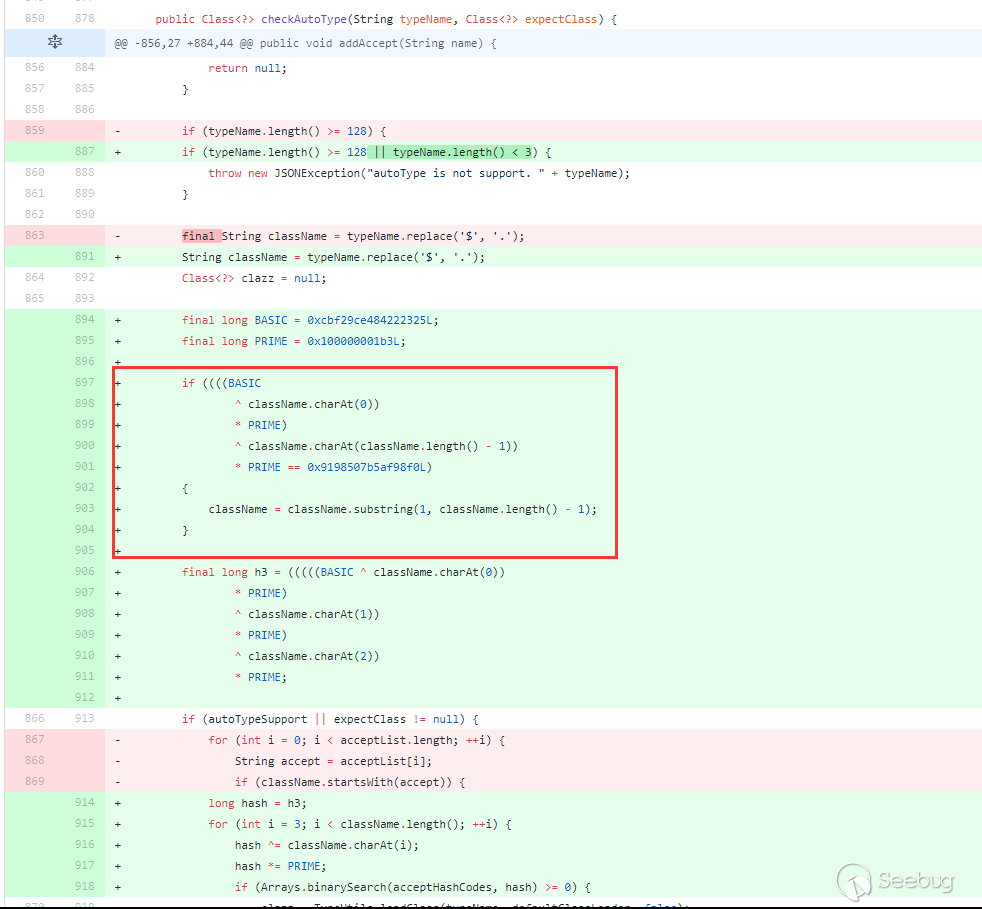Viewport: 982px width, 909px height.
Task: Click line number 897 inside the red annotation box
Action: coord(85,382)
